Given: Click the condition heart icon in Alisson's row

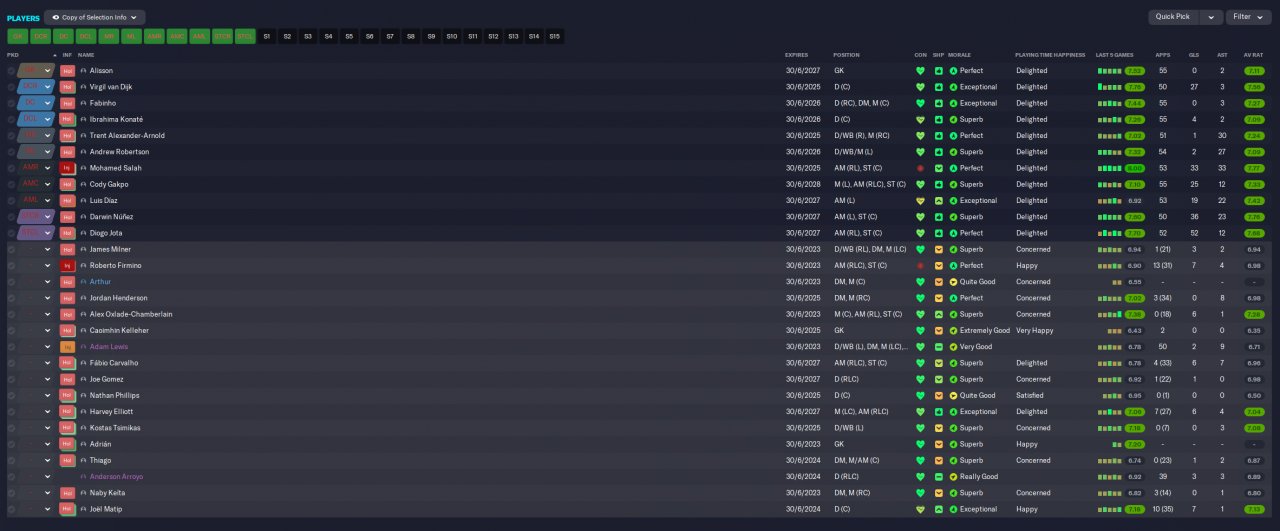Looking at the screenshot, I should click(920, 71).
